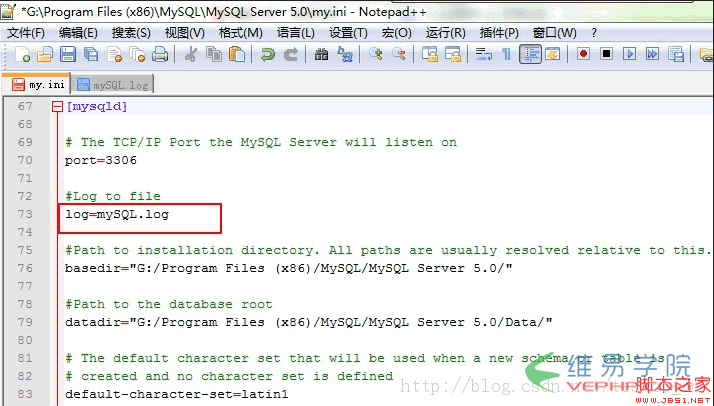This screenshot has width=714, height=406.
Task: Open the Replace dialog icon
Action: (345, 54)
